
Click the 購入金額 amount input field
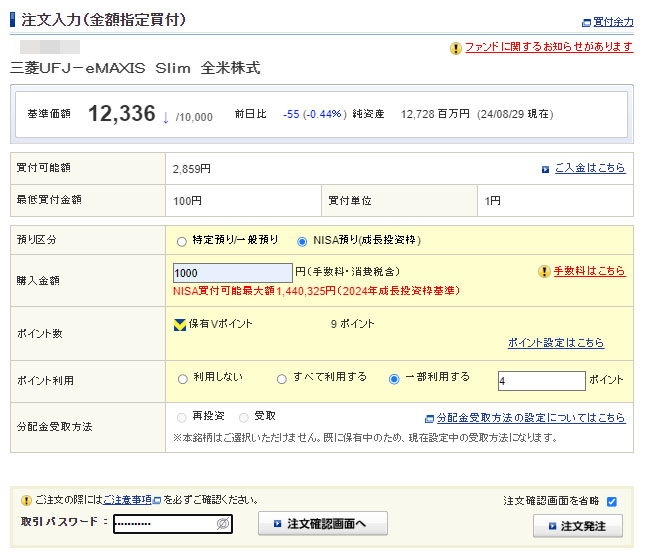point(232,273)
